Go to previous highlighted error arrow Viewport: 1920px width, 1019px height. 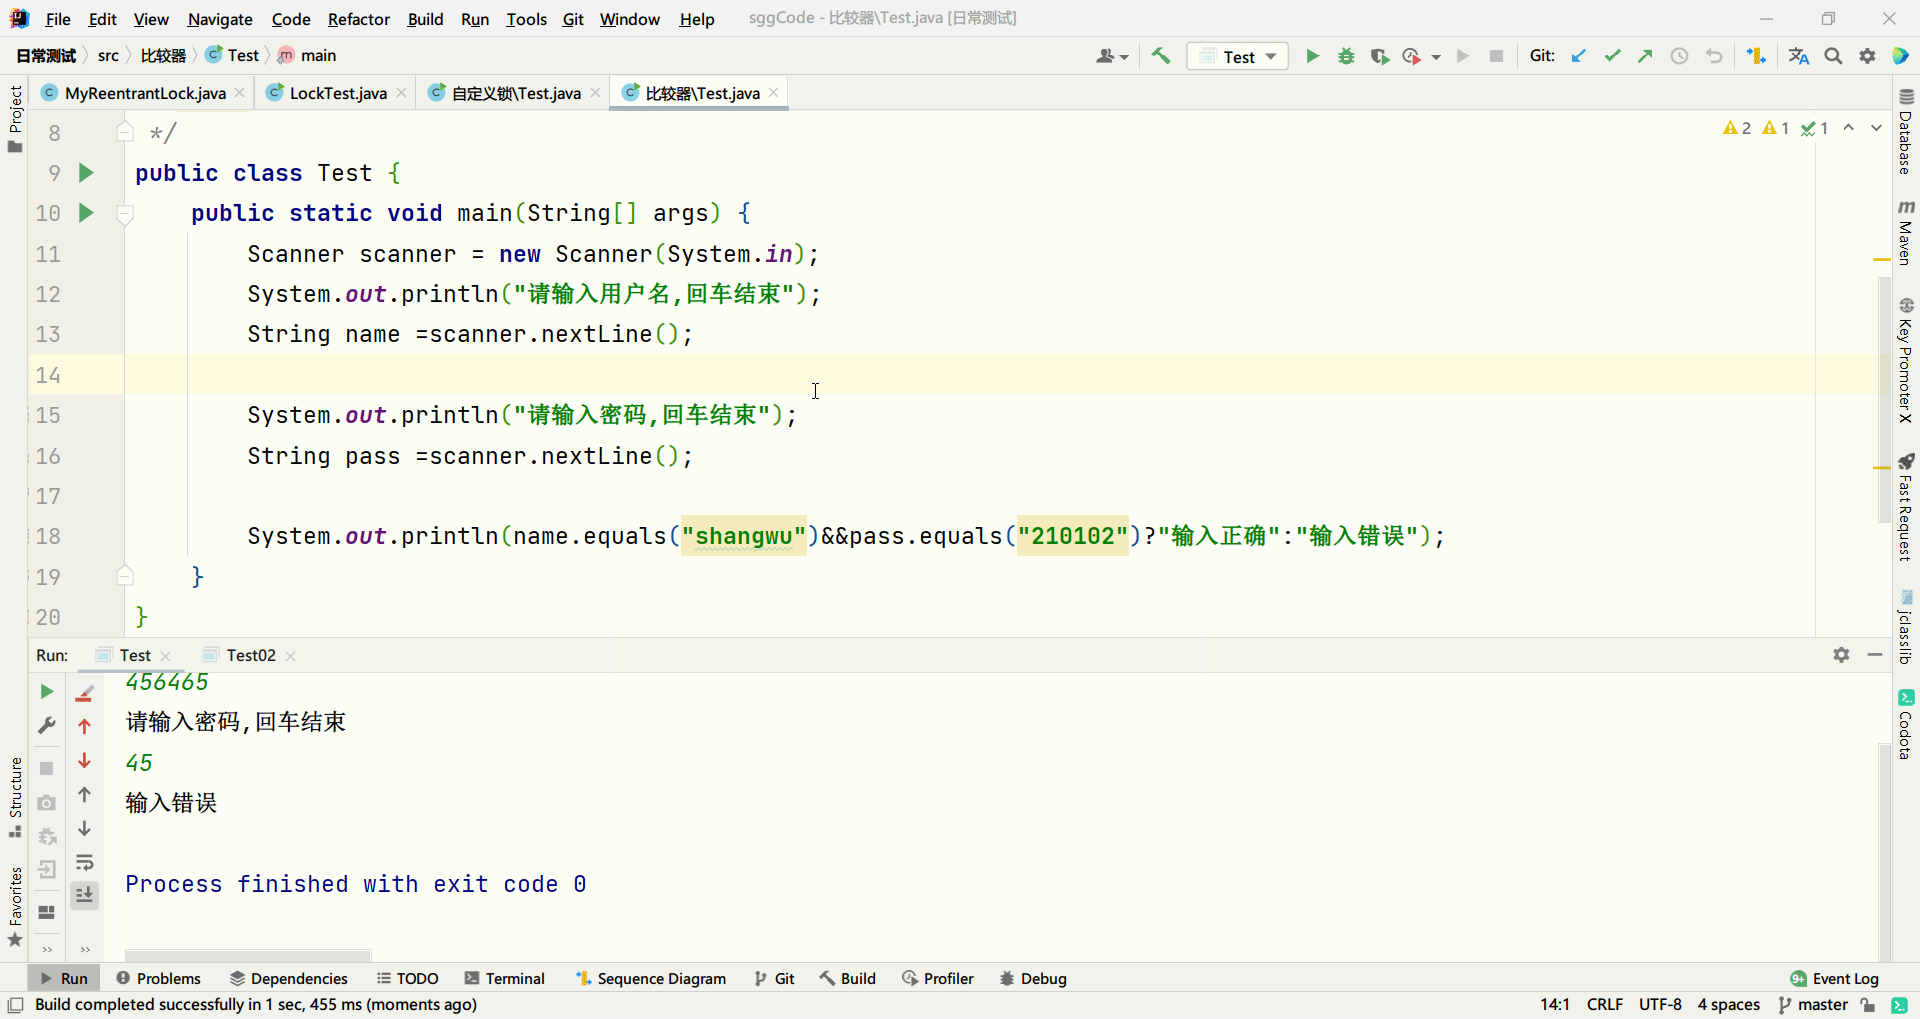click(1849, 128)
